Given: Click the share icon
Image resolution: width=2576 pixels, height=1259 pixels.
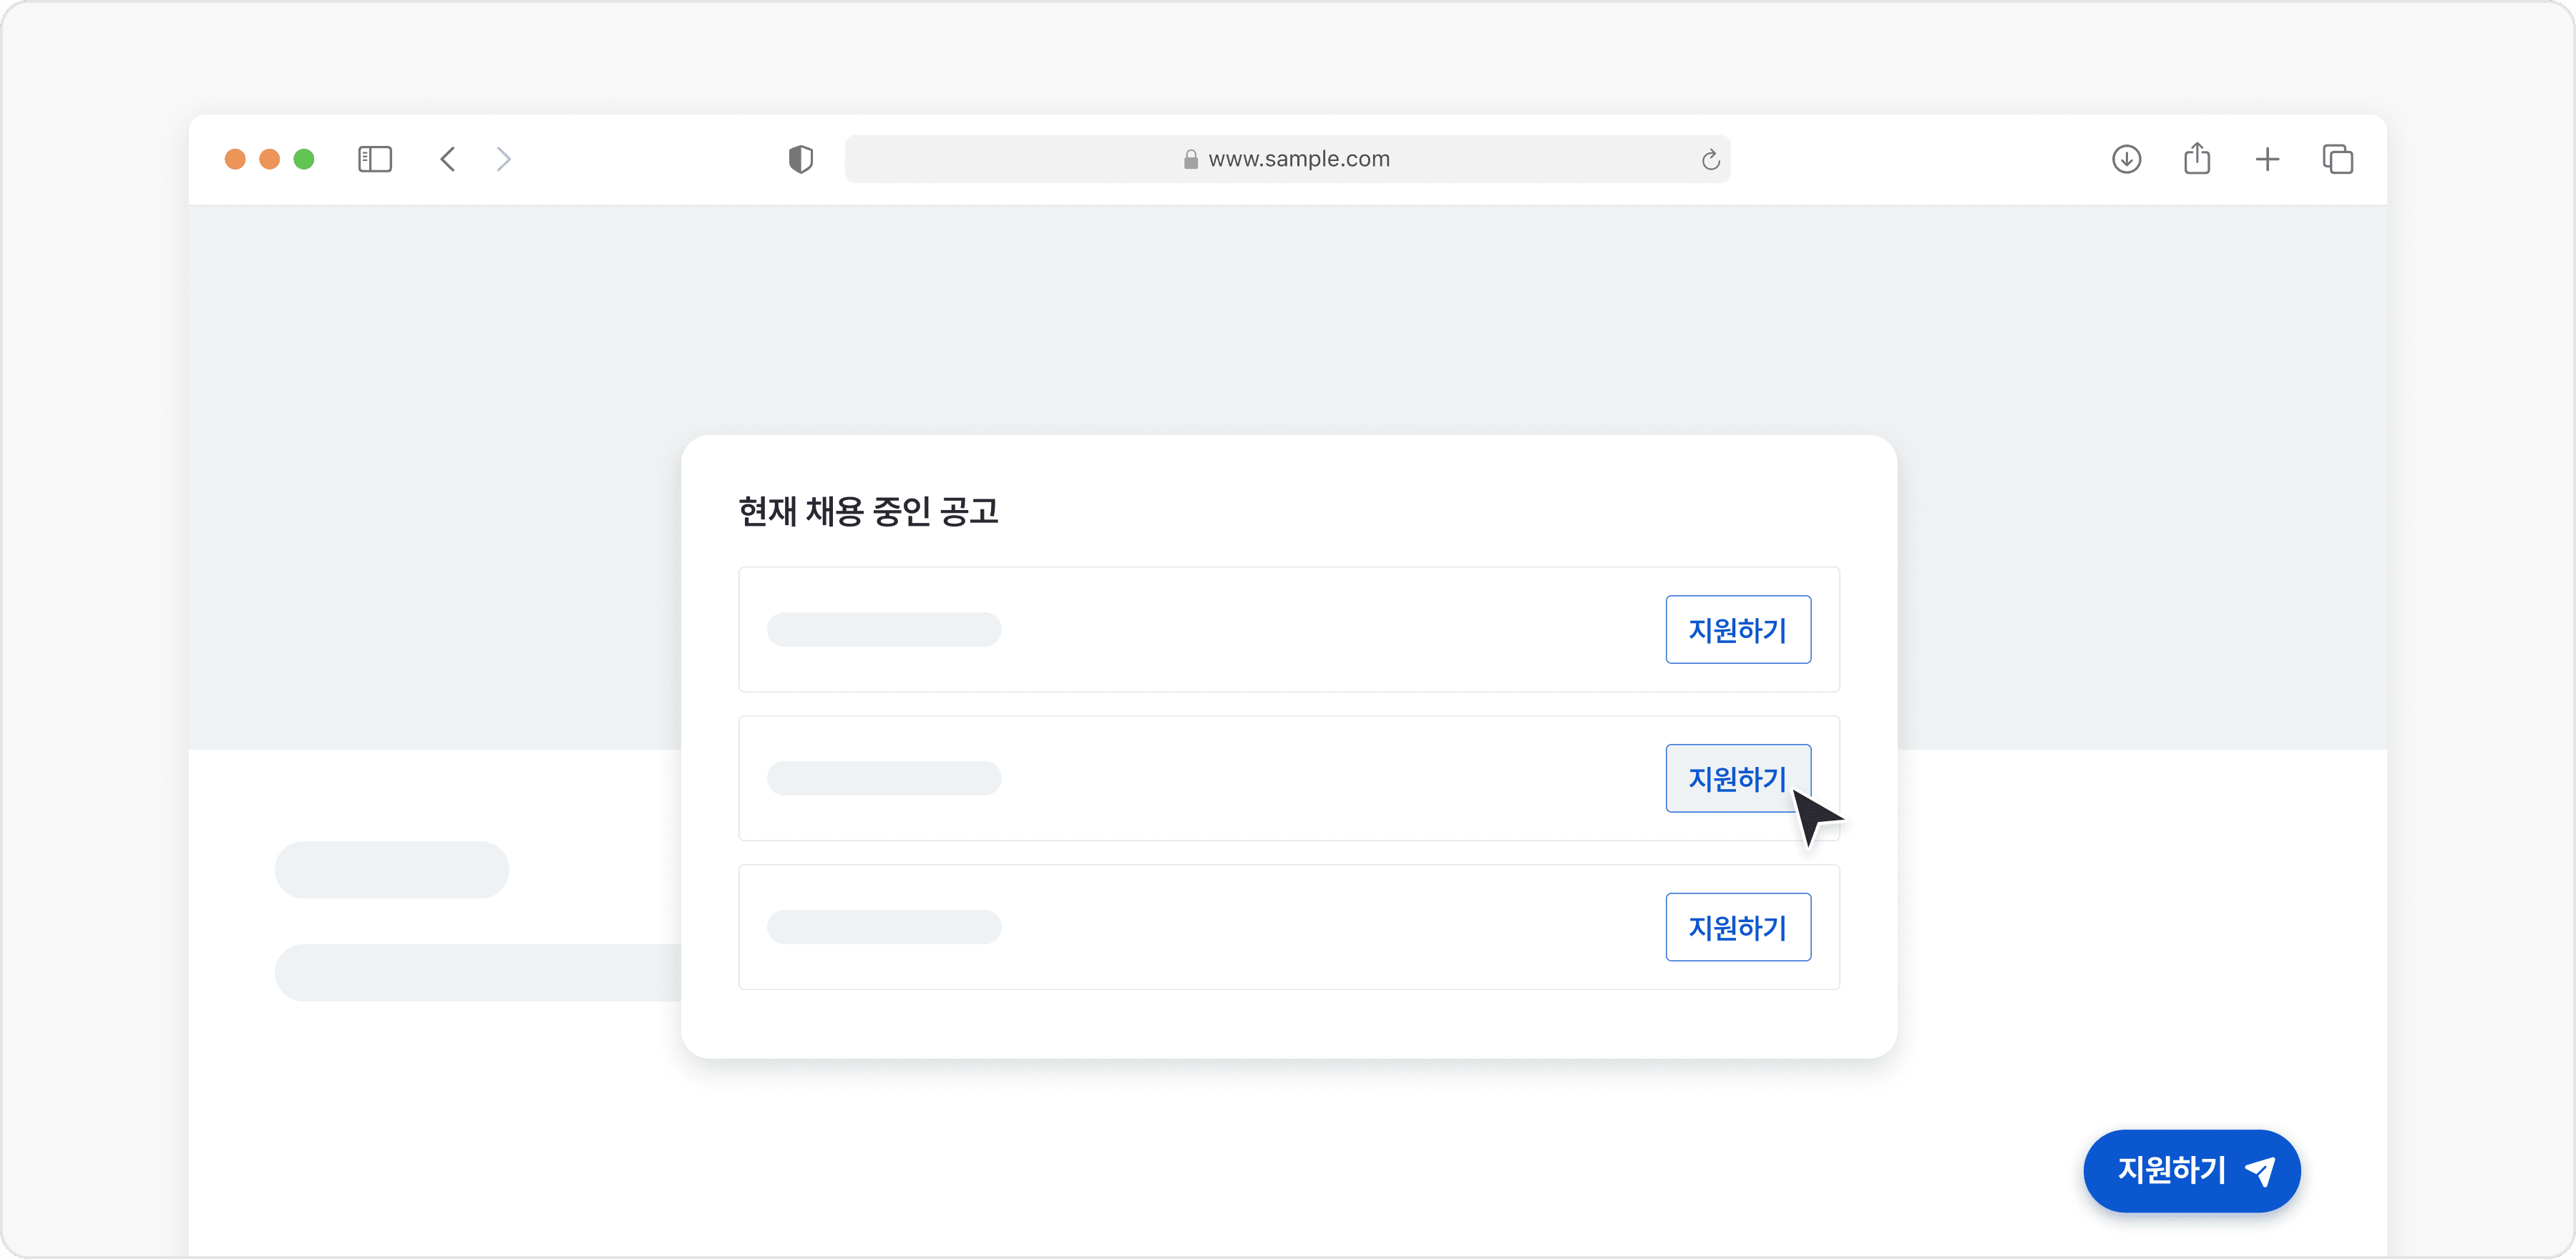Looking at the screenshot, I should point(2196,159).
